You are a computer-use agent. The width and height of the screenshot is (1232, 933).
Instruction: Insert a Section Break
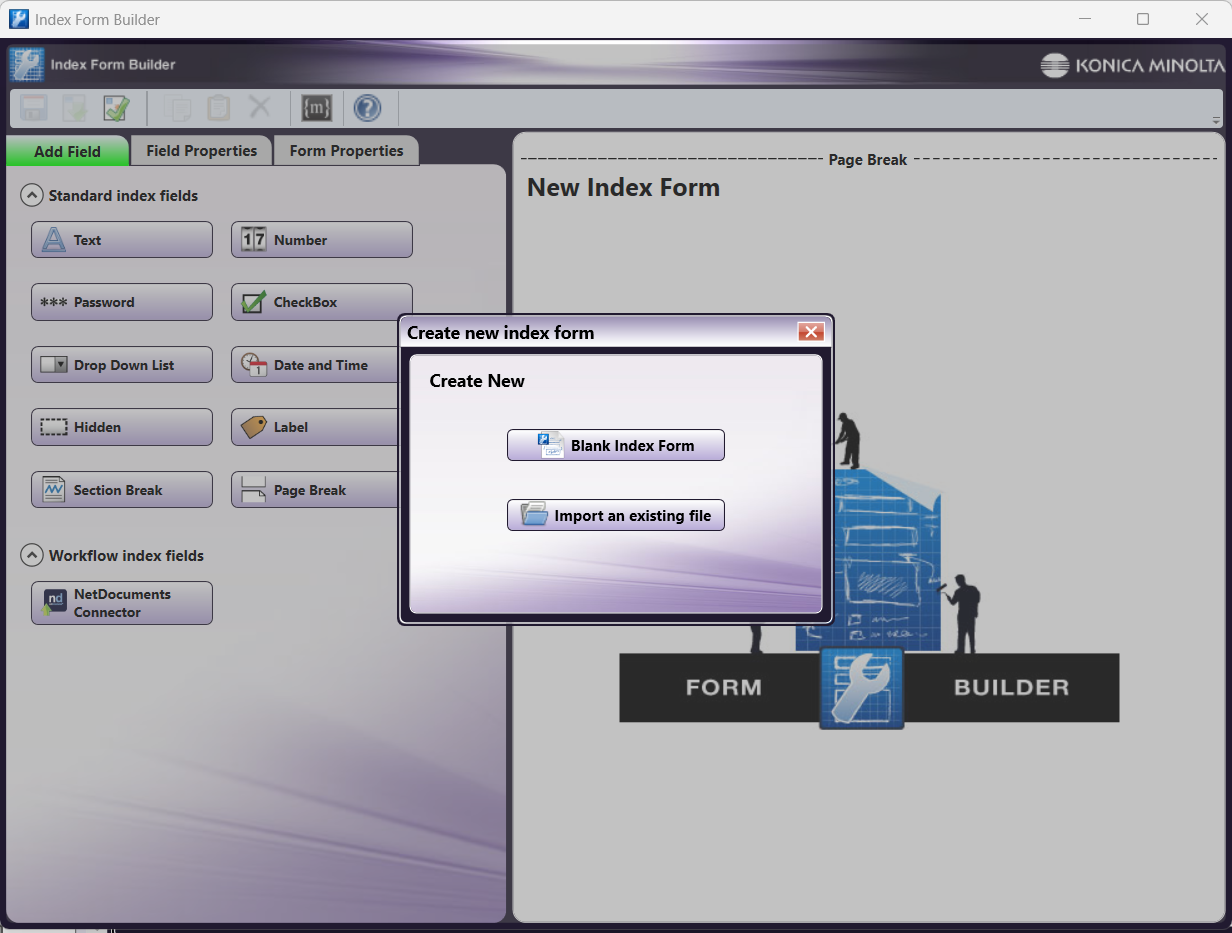click(x=122, y=490)
